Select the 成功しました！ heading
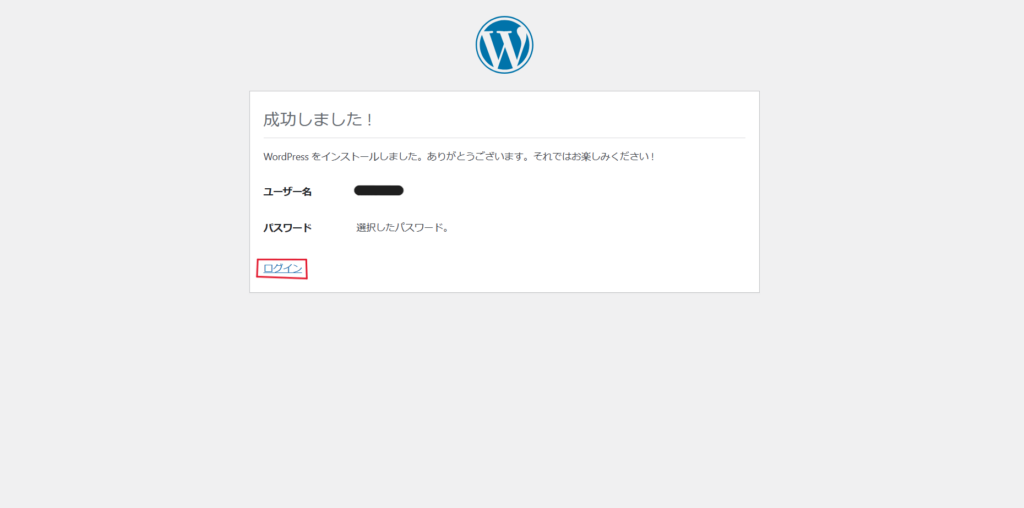The height and width of the screenshot is (508, 1024). 318,119
